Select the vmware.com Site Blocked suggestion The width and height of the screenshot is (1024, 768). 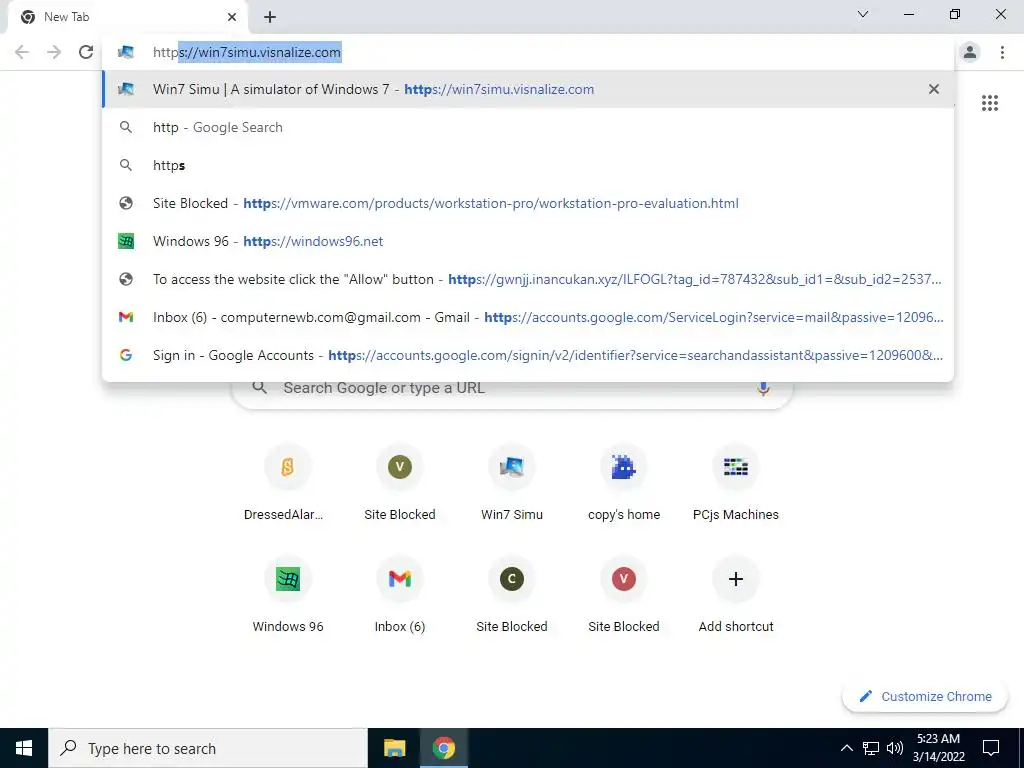(x=528, y=203)
